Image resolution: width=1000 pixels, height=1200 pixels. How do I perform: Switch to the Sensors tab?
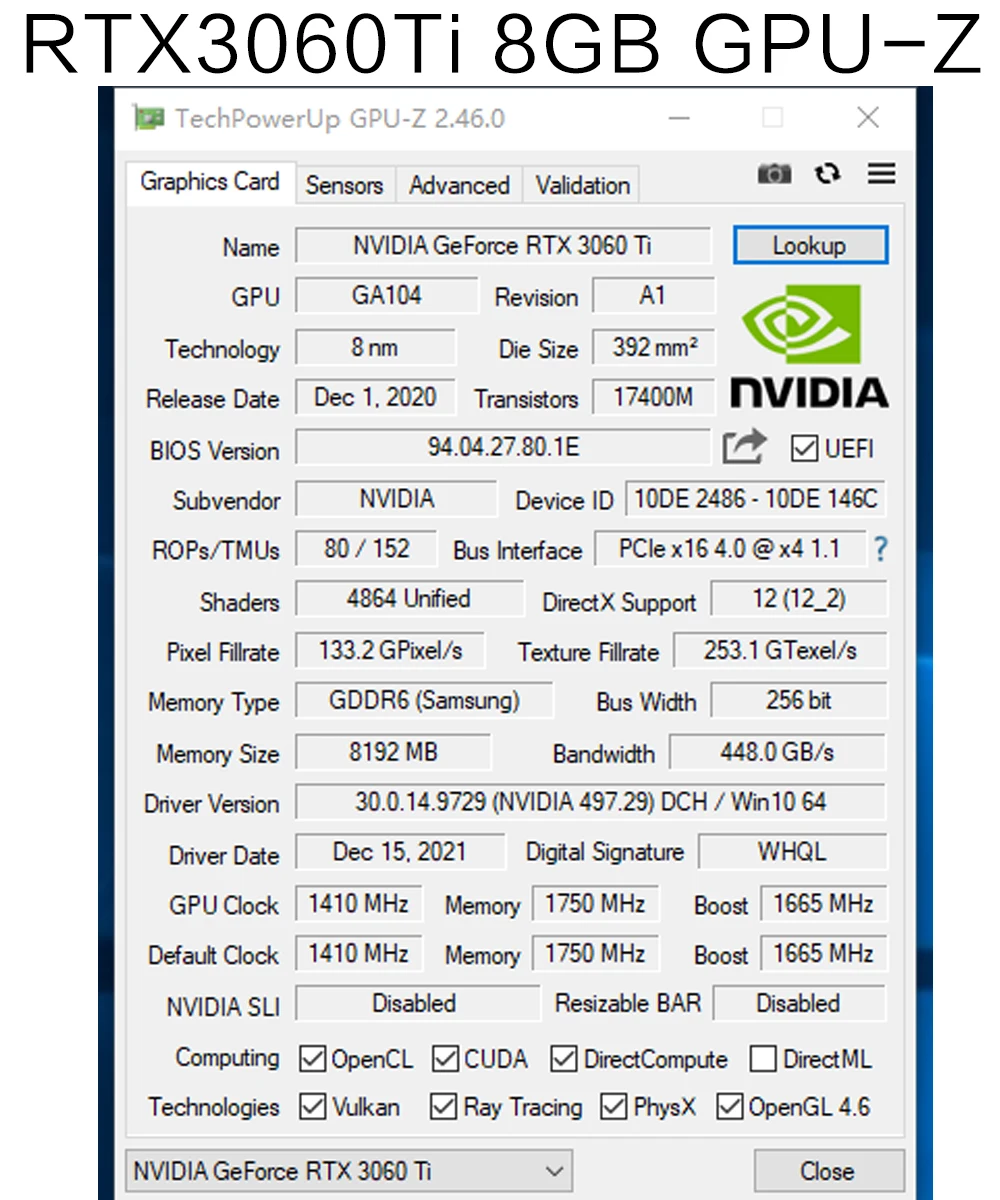(344, 185)
